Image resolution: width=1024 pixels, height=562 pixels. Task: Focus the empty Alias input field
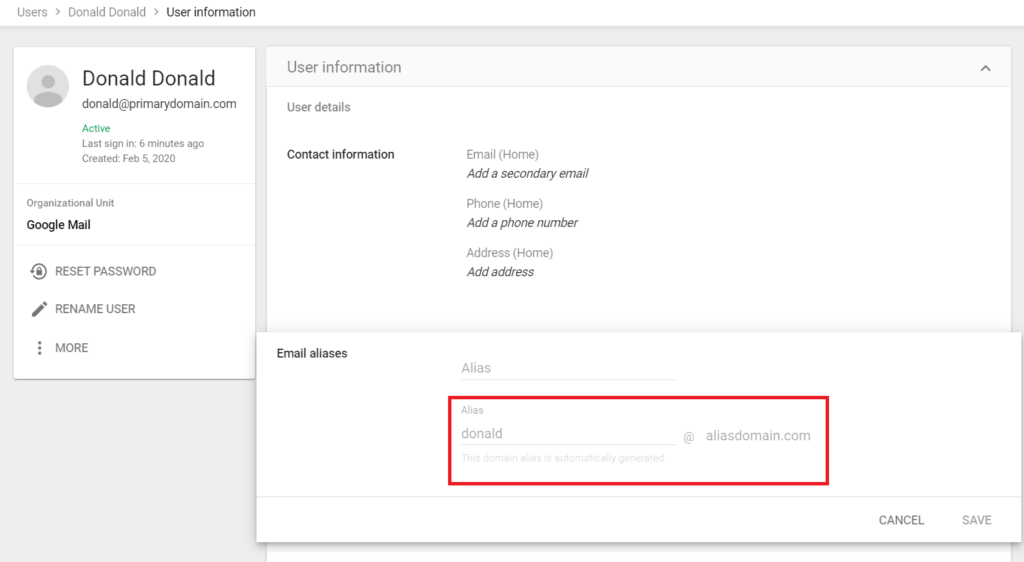[569, 368]
